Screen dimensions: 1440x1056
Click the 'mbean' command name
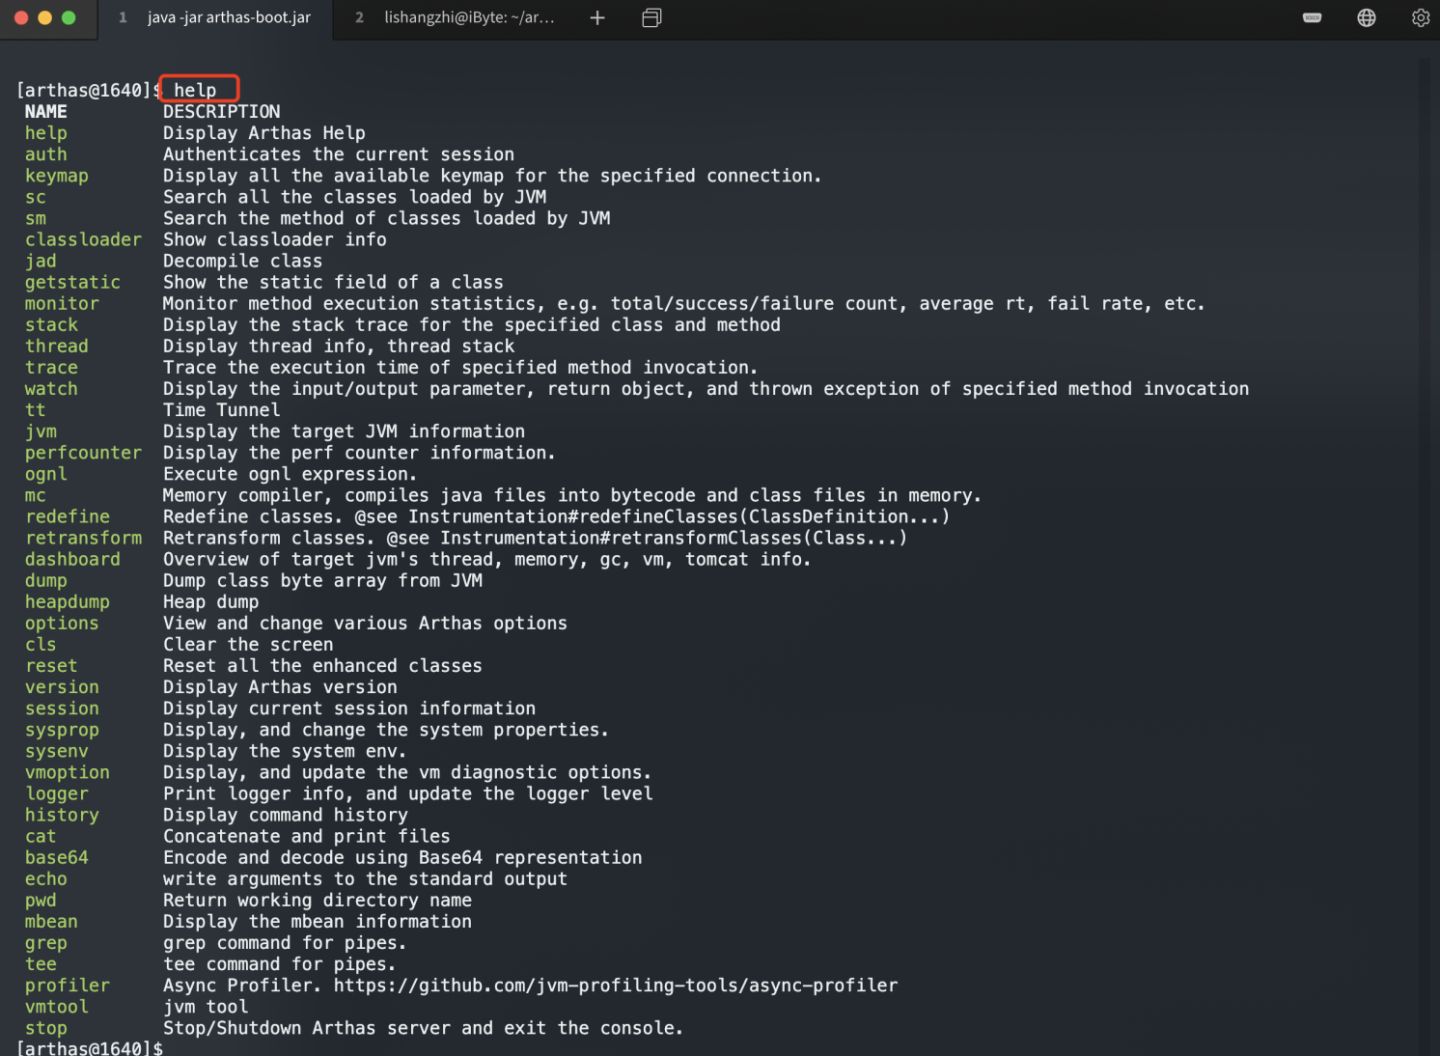tap(51, 922)
